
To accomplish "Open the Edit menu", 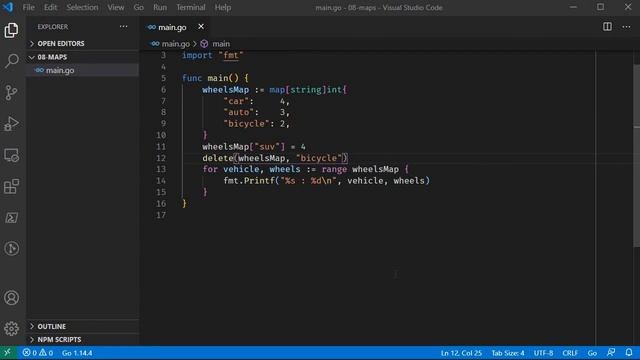I will tap(51, 7).
